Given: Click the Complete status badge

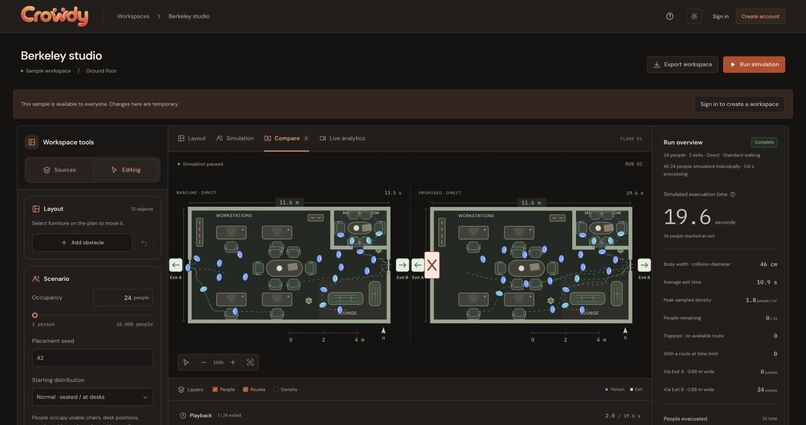Looking at the screenshot, I should [764, 142].
